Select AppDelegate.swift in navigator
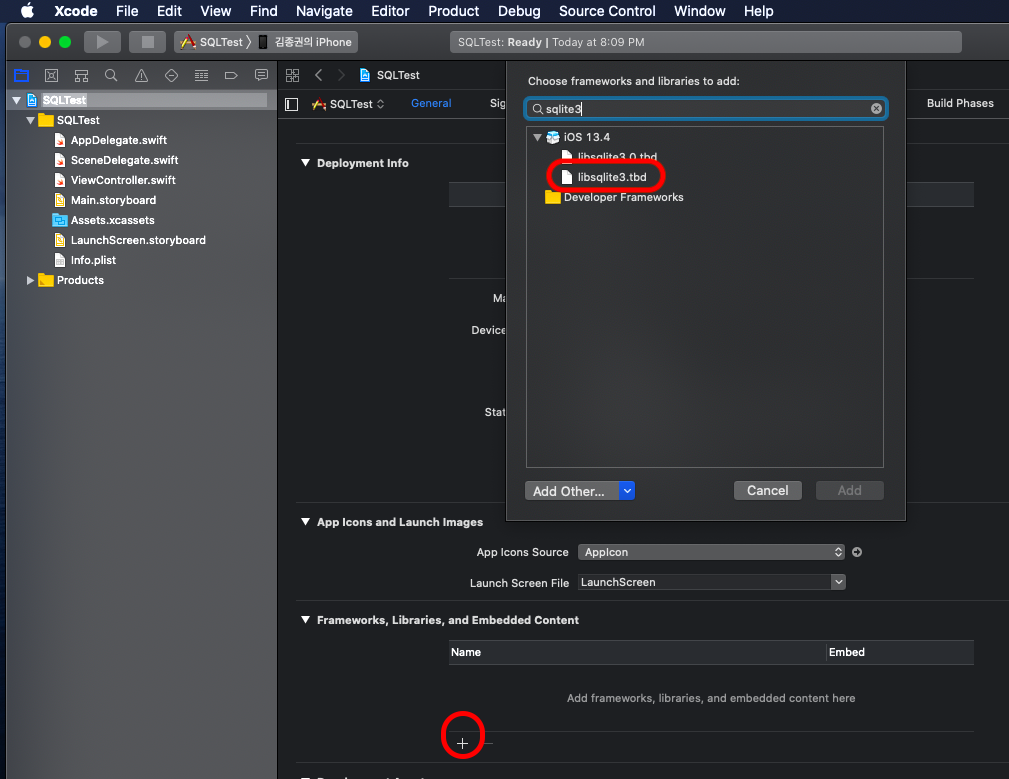Image resolution: width=1009 pixels, height=779 pixels. tap(118, 140)
